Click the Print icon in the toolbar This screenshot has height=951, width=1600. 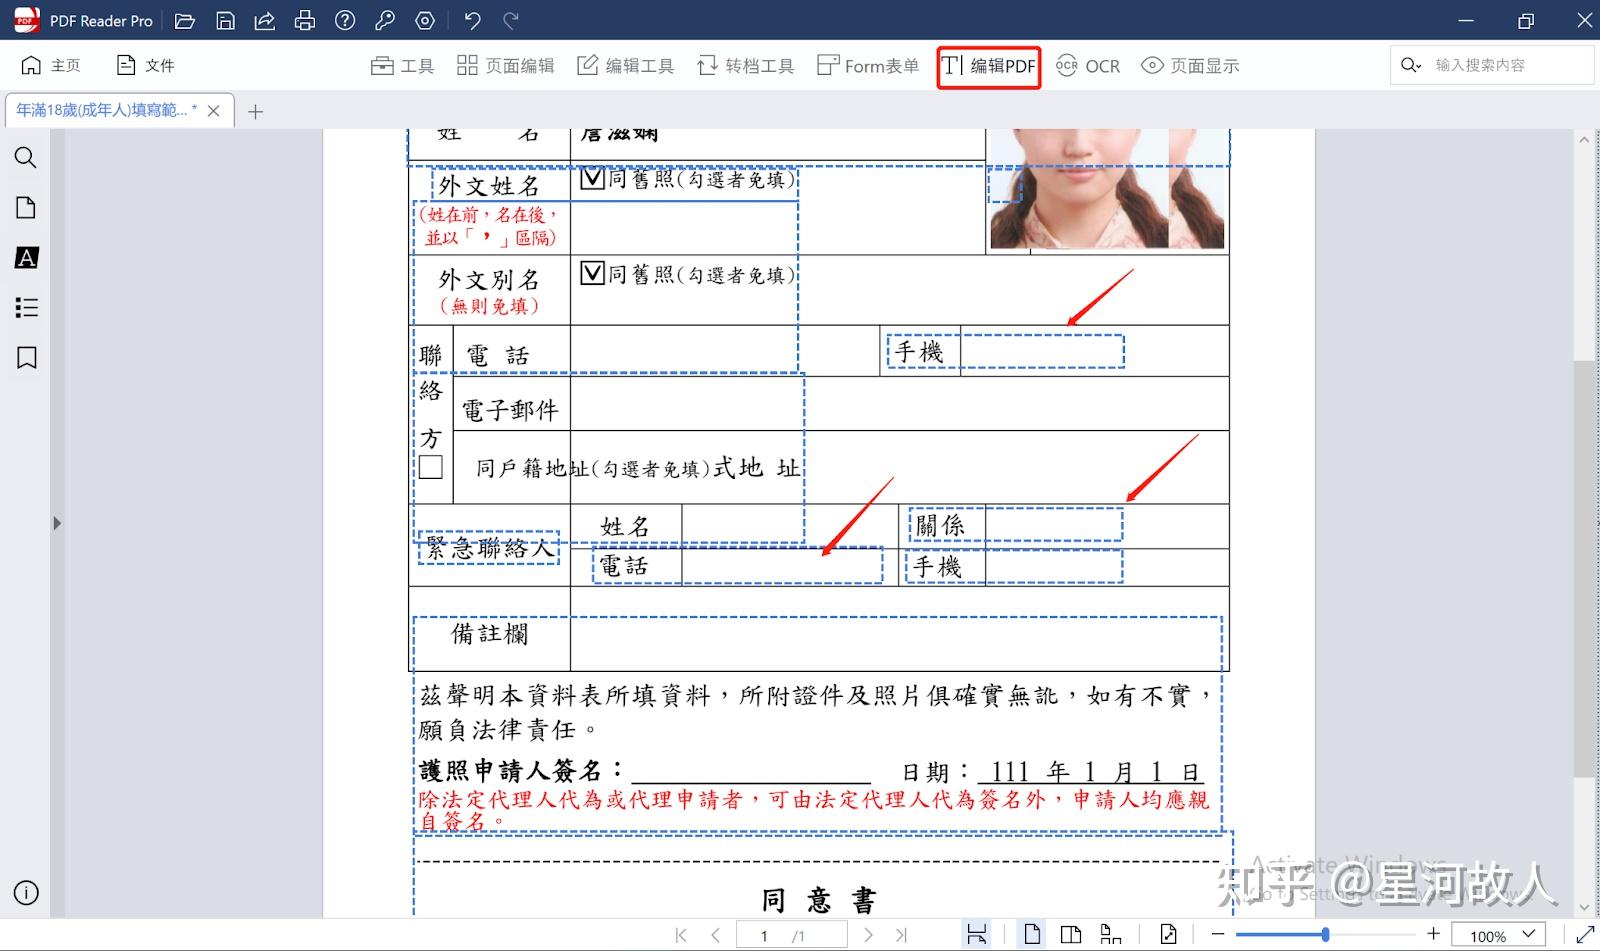coord(304,20)
